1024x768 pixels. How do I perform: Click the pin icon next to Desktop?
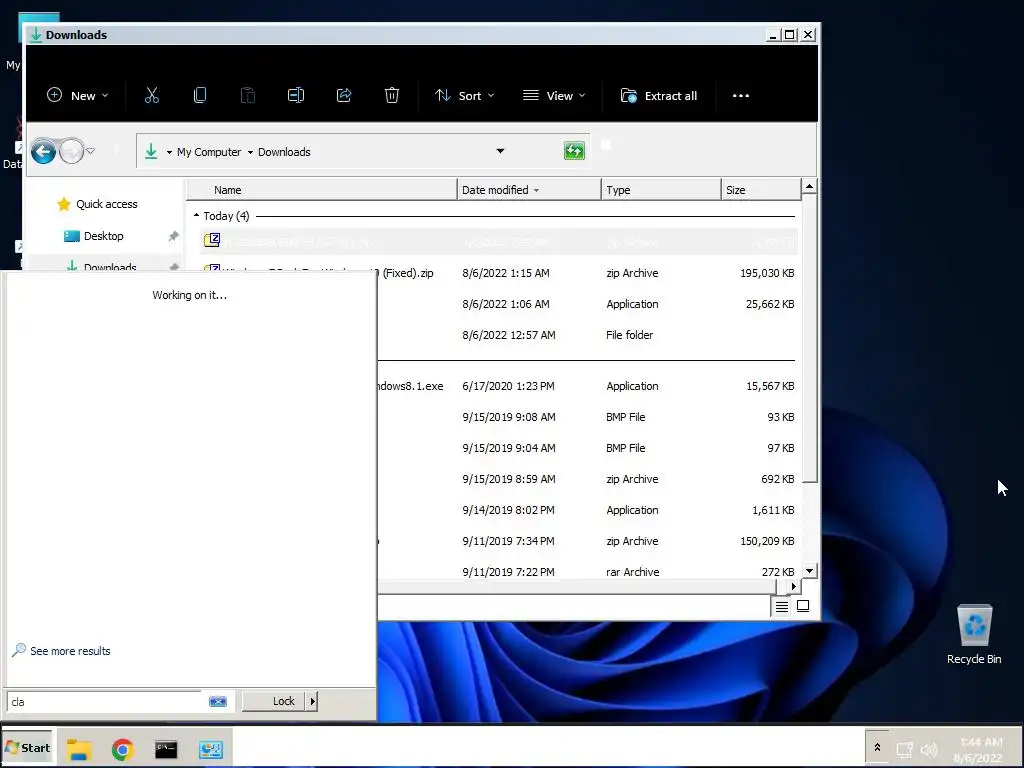pyautogui.click(x=173, y=236)
